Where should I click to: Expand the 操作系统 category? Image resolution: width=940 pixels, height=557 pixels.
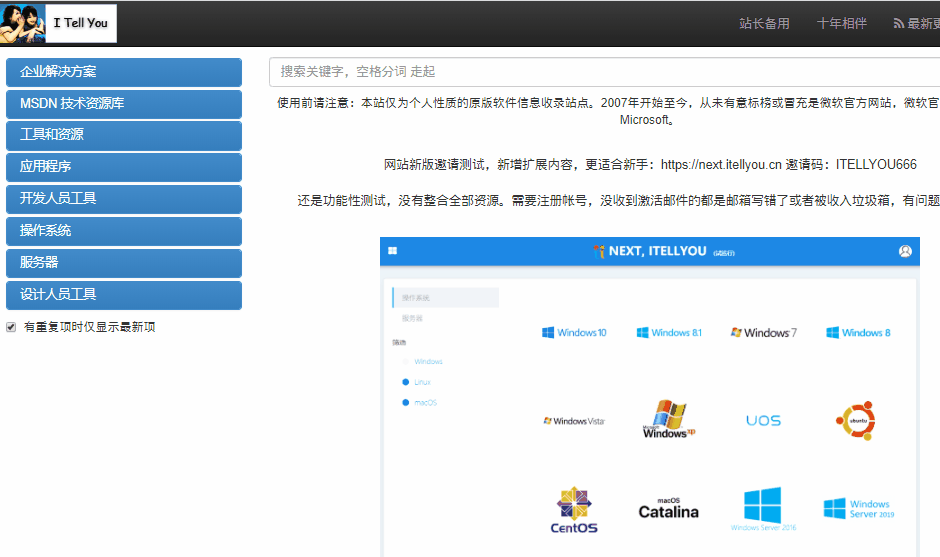pyautogui.click(x=124, y=231)
